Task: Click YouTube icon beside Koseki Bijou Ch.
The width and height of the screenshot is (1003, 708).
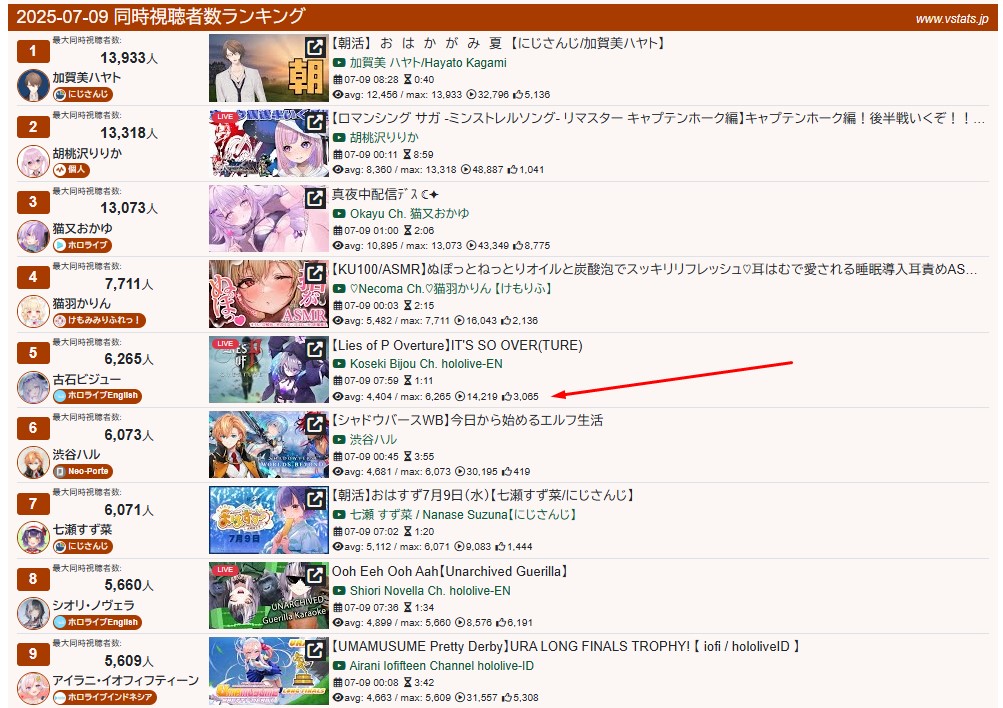Action: 339,364
